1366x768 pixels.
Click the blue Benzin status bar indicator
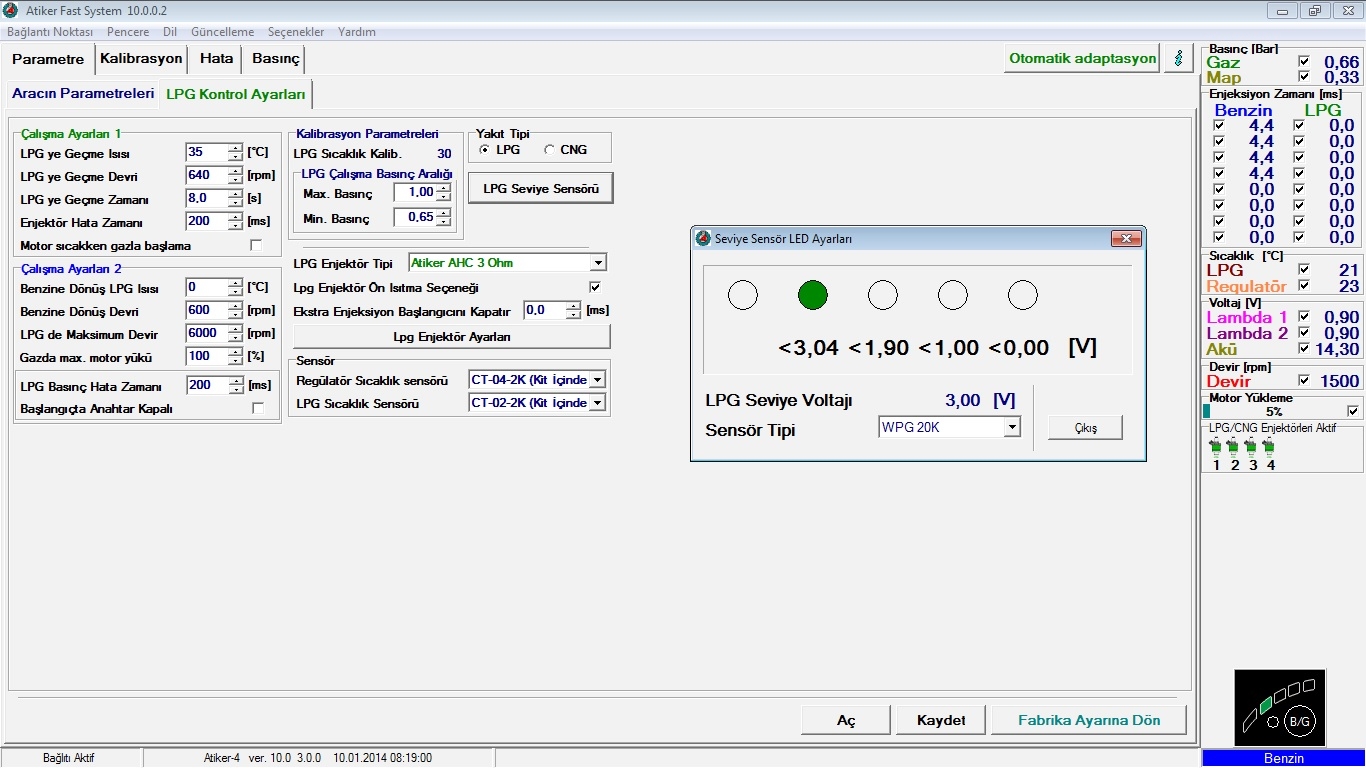[x=1283, y=758]
